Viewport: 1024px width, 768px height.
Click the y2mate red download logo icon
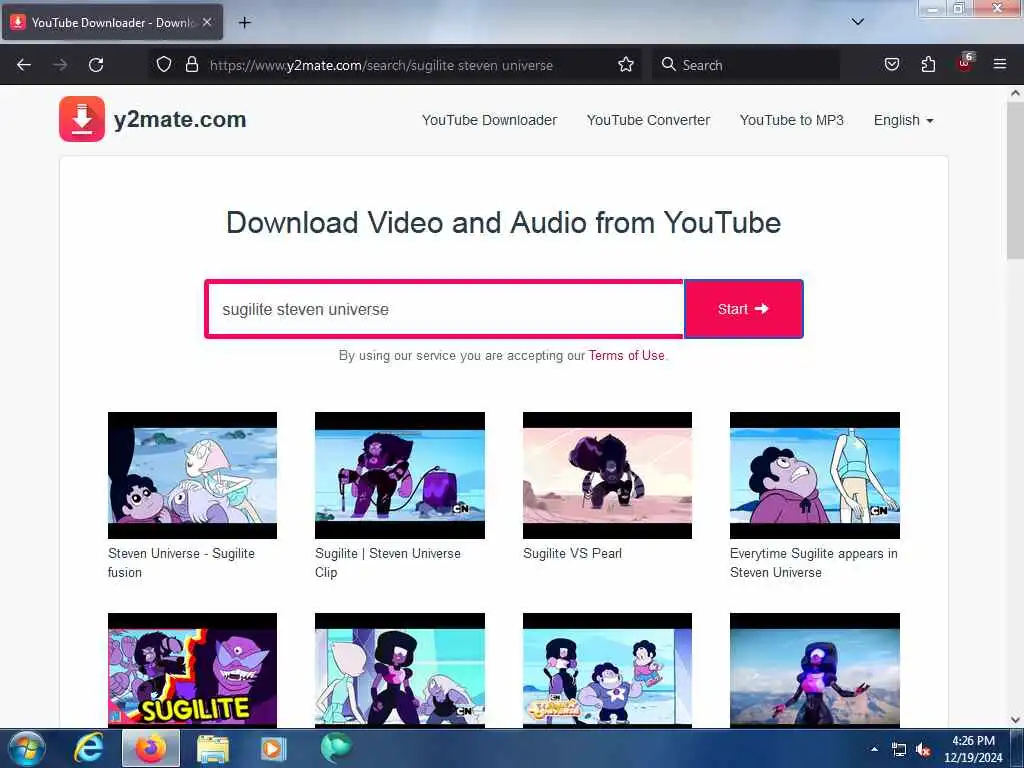pos(82,119)
